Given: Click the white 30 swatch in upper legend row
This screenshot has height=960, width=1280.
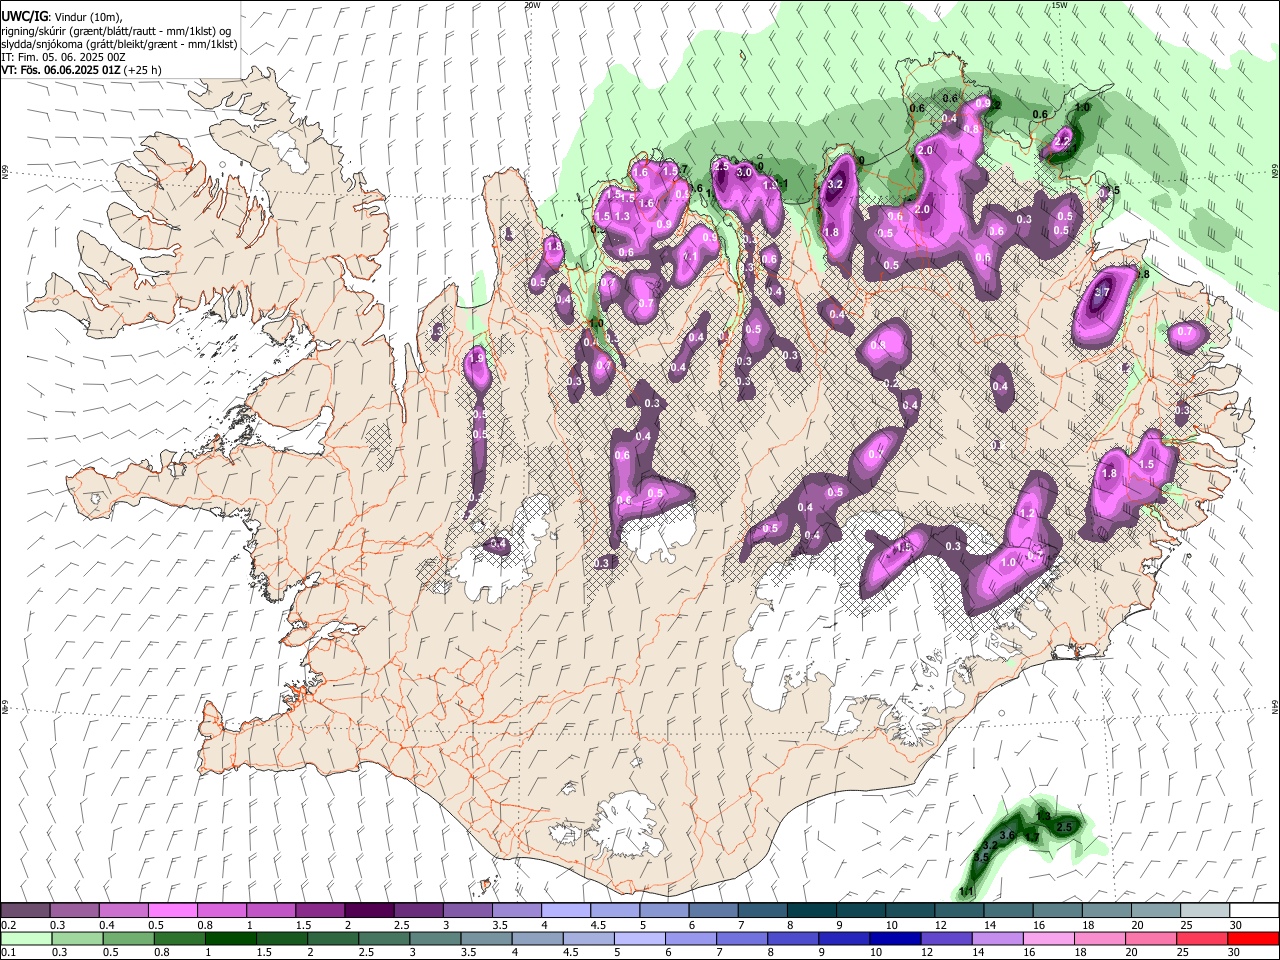Looking at the screenshot, I should (1253, 911).
